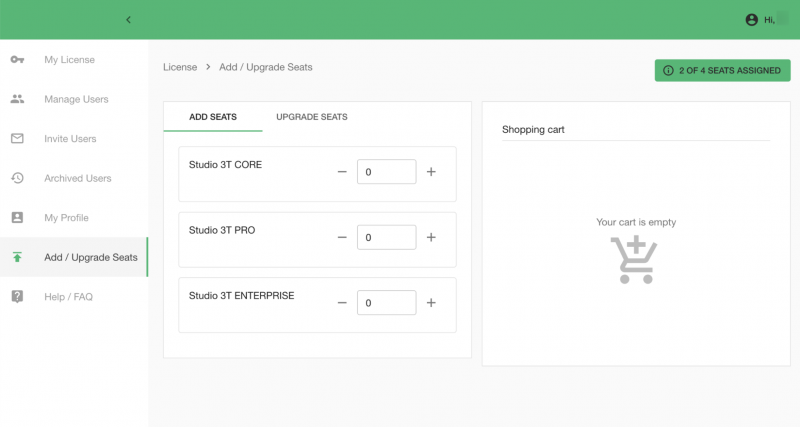Click the history icon for Archived Users
The image size is (800, 427).
click(x=17, y=178)
